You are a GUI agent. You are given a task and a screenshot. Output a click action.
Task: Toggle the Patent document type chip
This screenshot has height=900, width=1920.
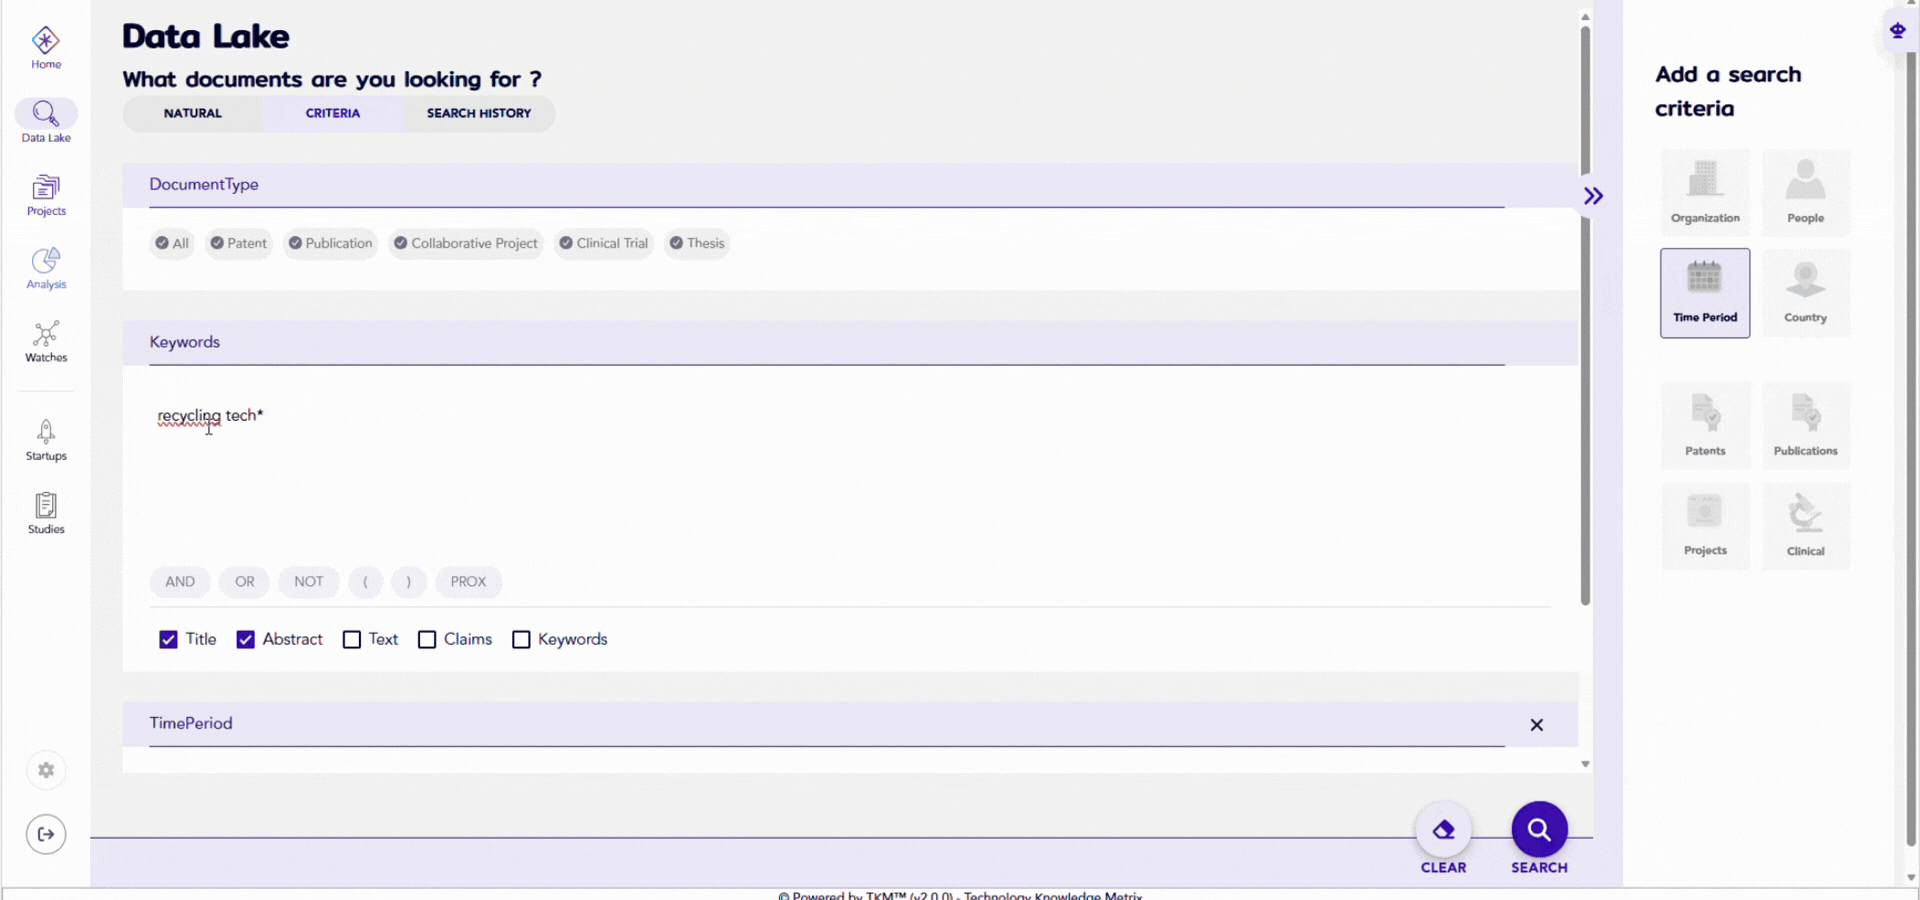[x=238, y=243]
